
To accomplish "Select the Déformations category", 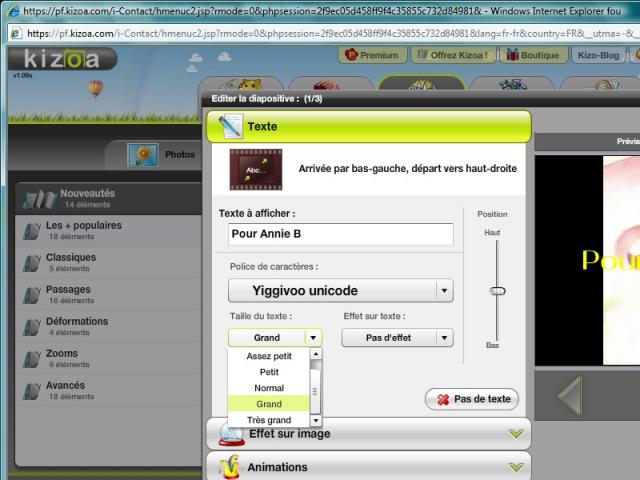I will click(109, 327).
